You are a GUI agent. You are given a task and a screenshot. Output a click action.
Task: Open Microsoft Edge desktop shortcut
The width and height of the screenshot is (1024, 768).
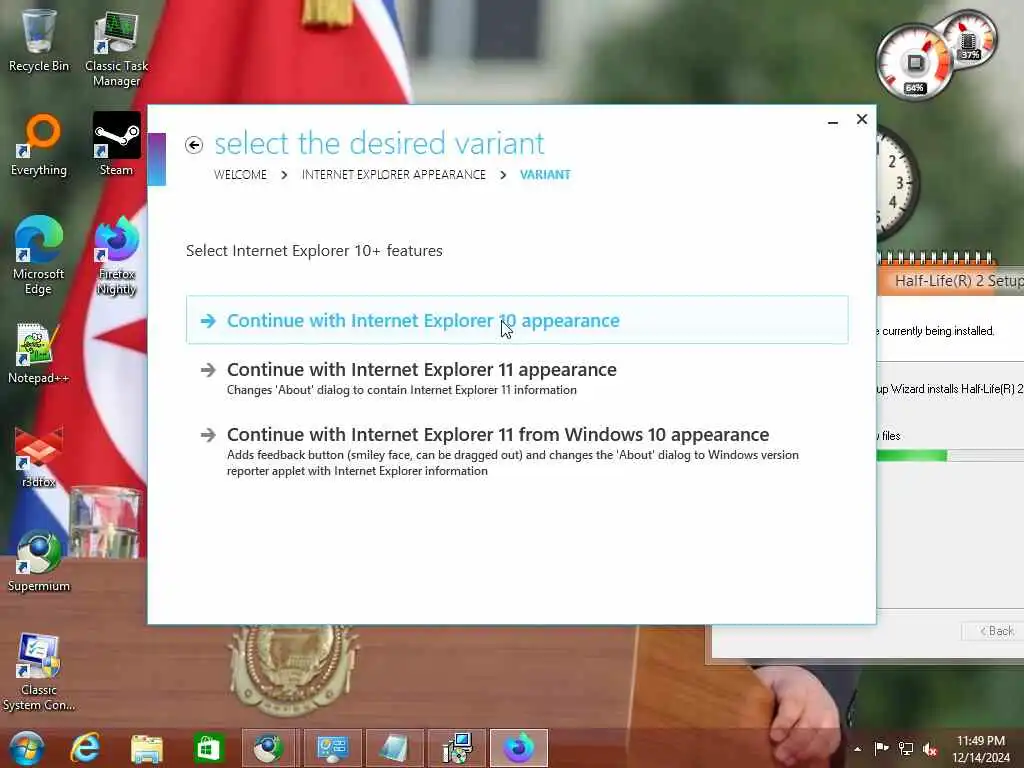click(x=39, y=255)
